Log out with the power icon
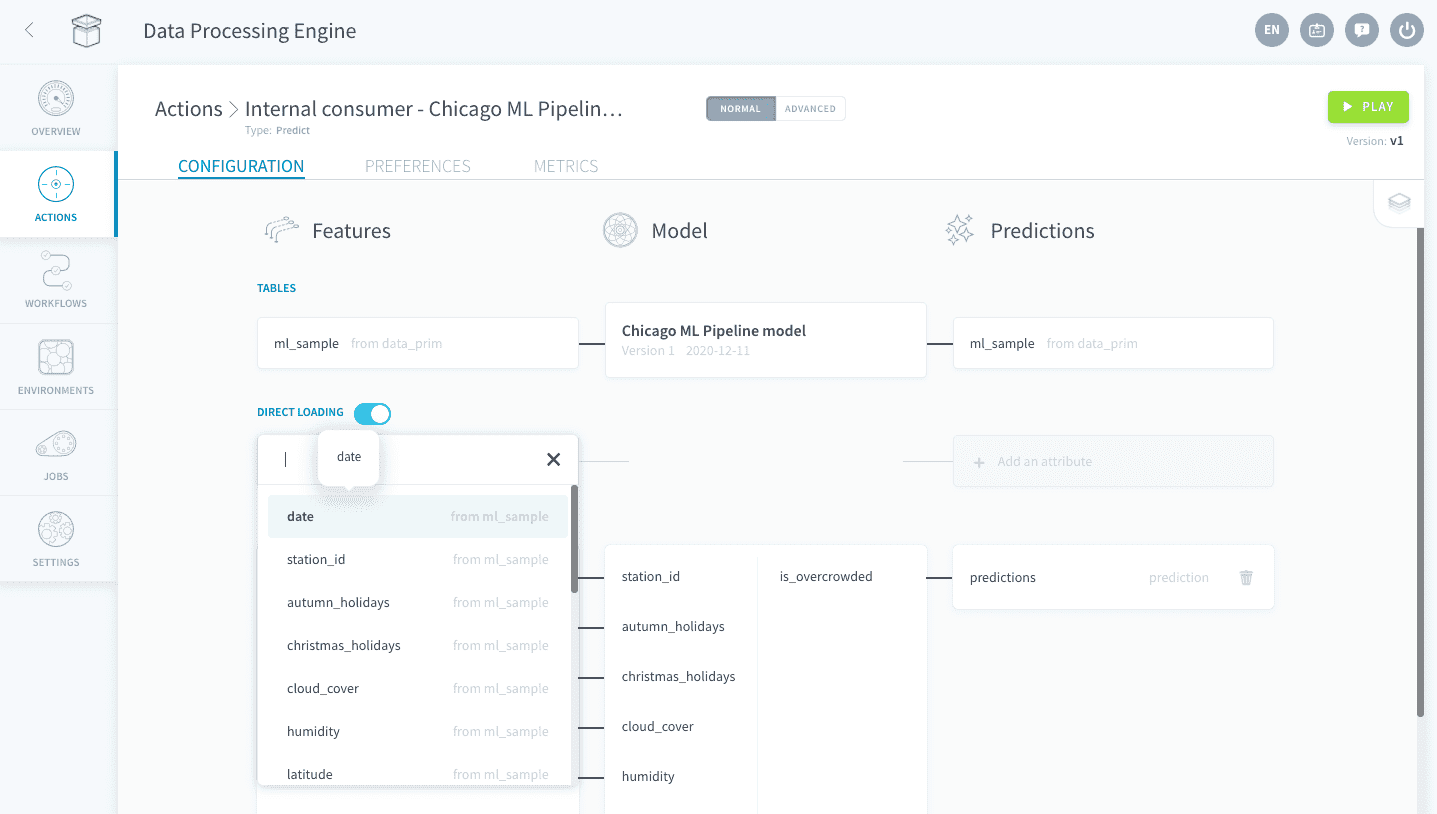This screenshot has width=1437, height=814. coord(1407,30)
